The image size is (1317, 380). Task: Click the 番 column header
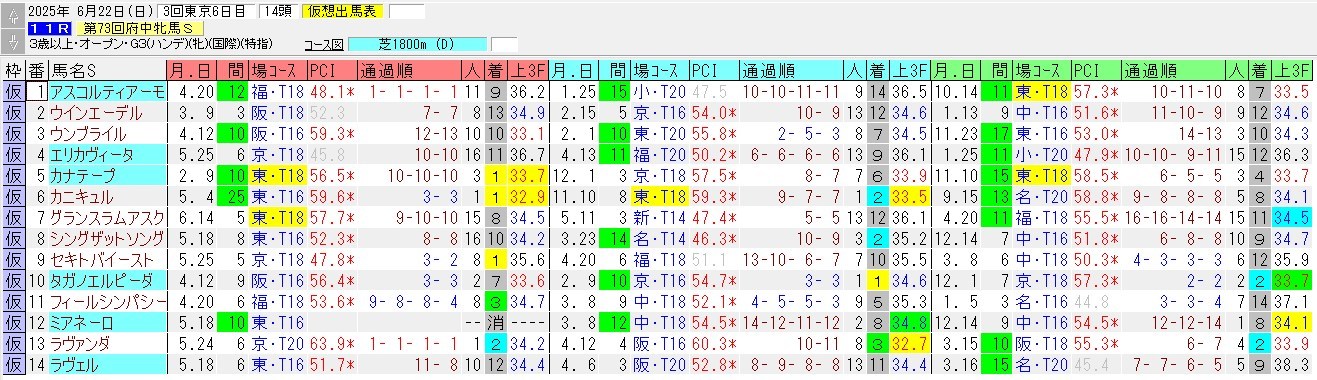(36, 70)
